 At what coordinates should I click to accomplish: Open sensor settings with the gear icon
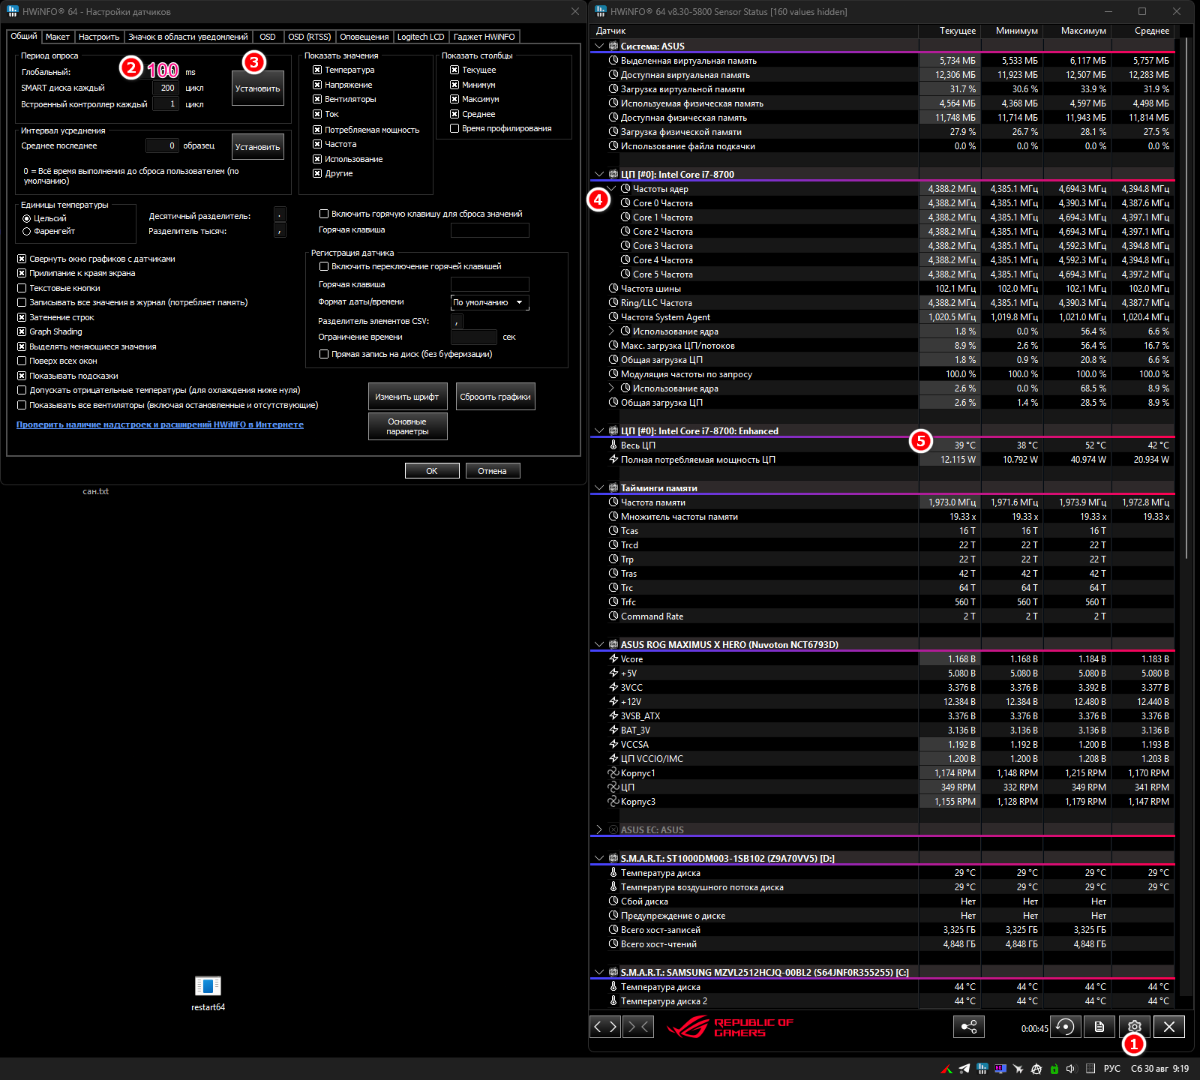1134,1026
